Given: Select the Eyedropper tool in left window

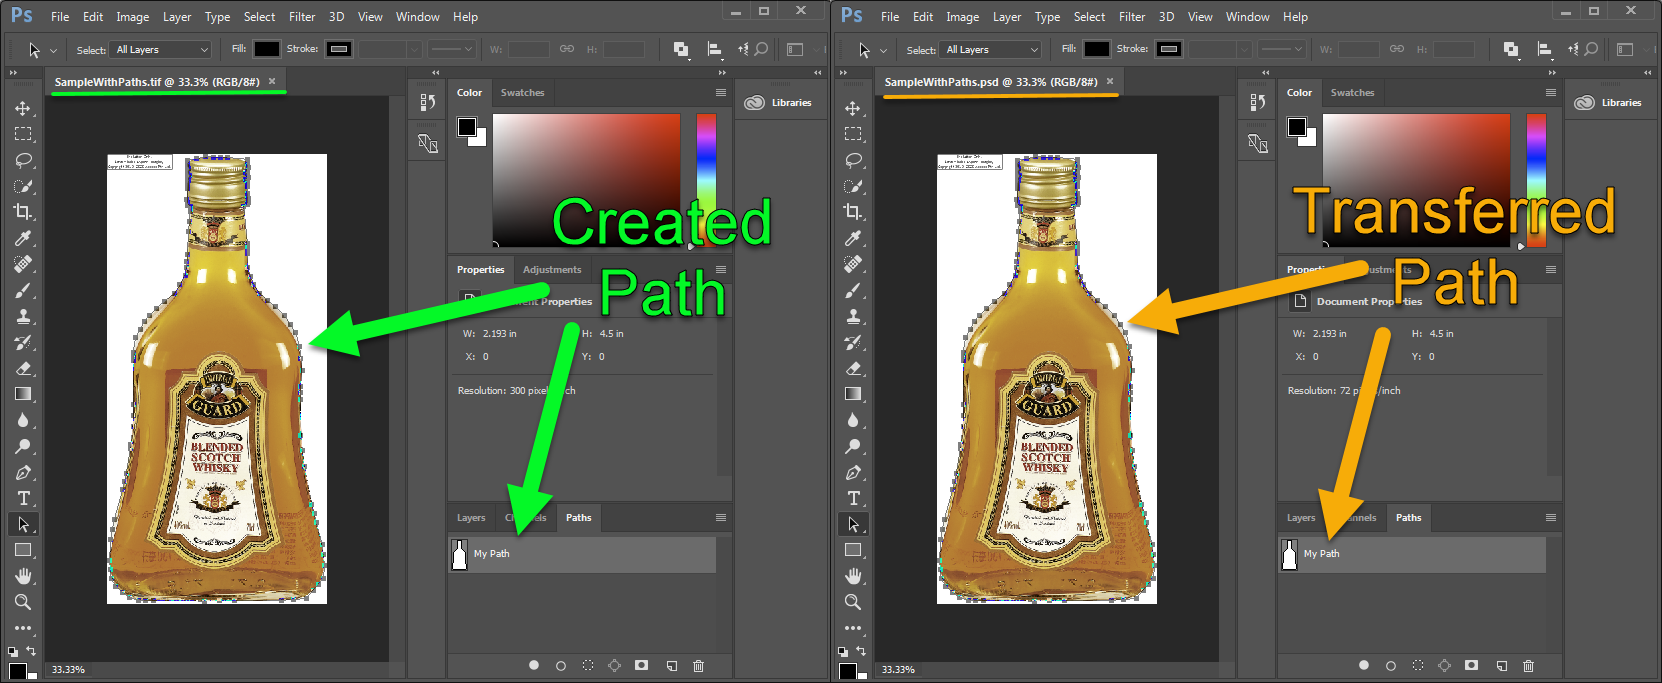Looking at the screenshot, I should 23,238.
